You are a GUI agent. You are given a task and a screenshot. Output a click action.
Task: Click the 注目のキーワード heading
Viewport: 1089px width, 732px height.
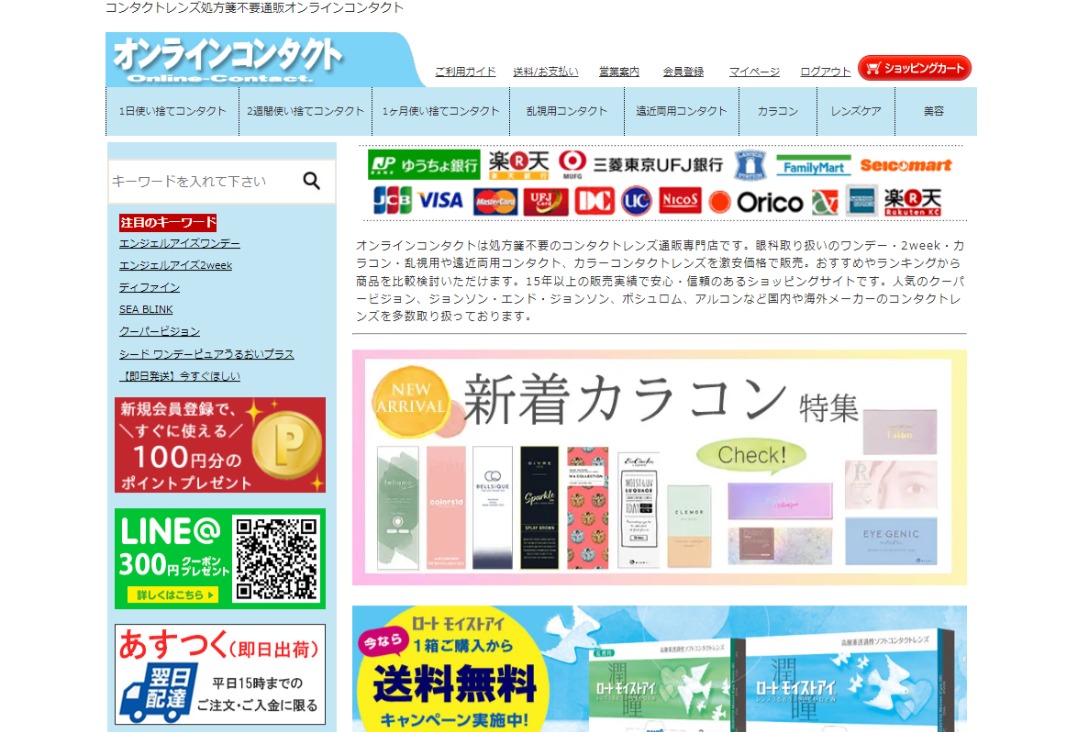click(167, 222)
